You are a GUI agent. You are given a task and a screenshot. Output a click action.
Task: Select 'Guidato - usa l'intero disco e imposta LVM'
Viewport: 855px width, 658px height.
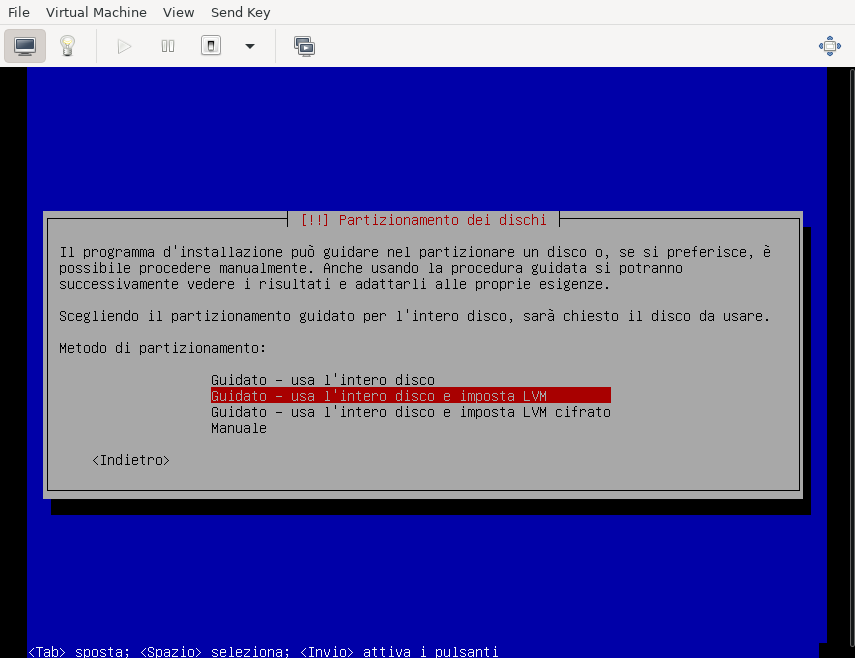point(411,396)
